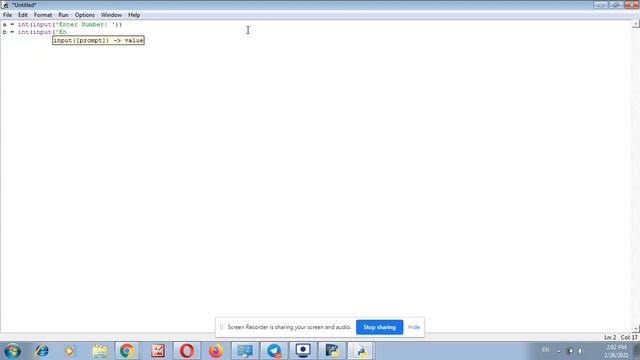
Task: Click the Show desktop strip
Action: click(636, 351)
